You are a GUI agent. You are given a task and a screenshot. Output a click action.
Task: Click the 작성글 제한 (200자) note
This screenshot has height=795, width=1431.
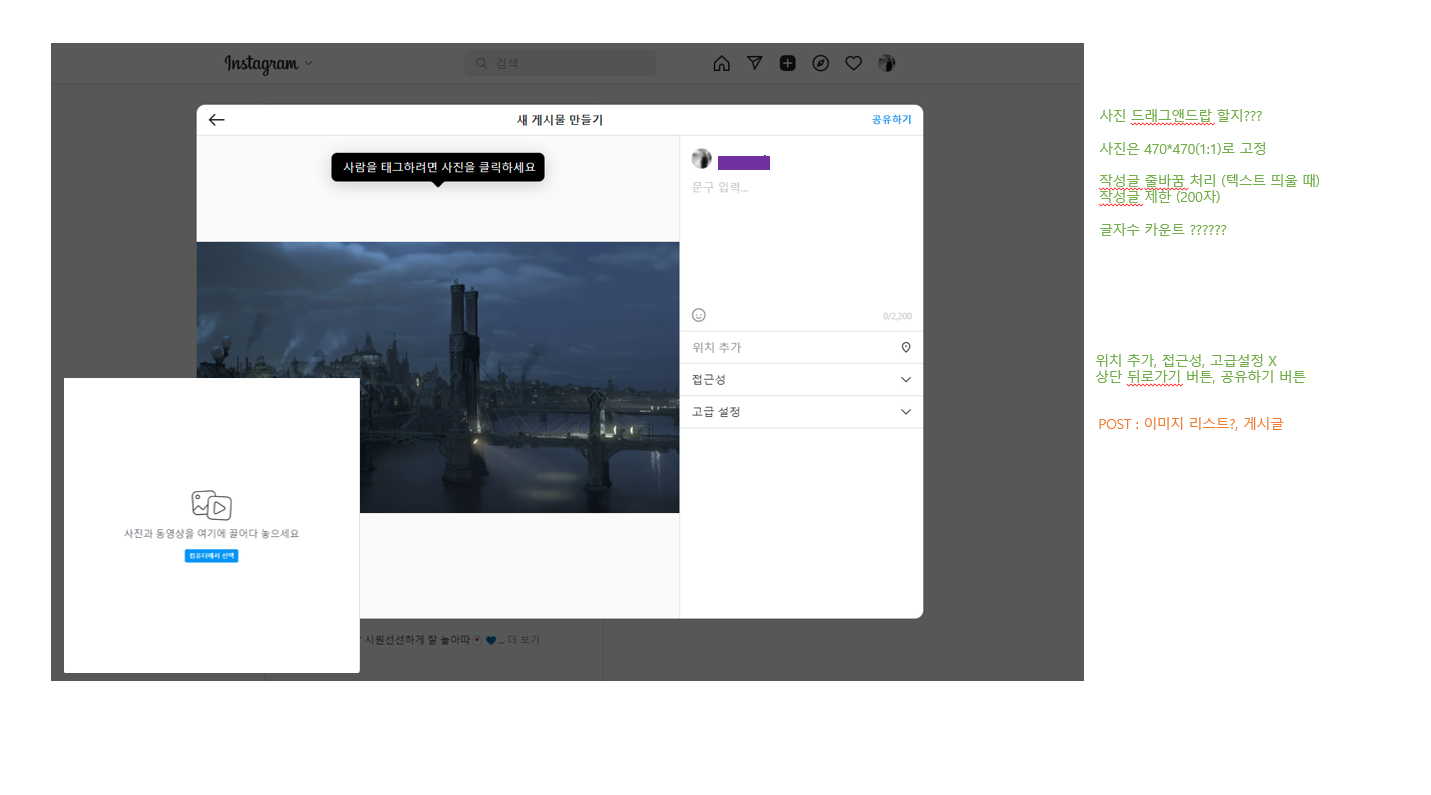tap(1159, 197)
